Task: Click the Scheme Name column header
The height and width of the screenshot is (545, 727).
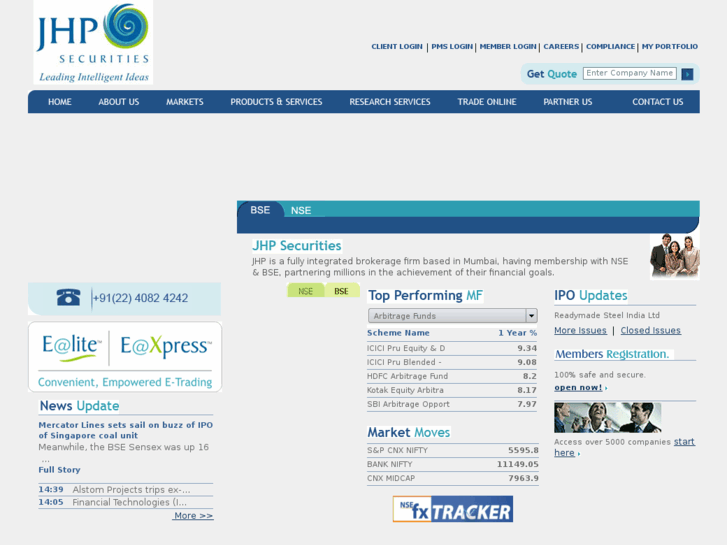Action: (398, 333)
